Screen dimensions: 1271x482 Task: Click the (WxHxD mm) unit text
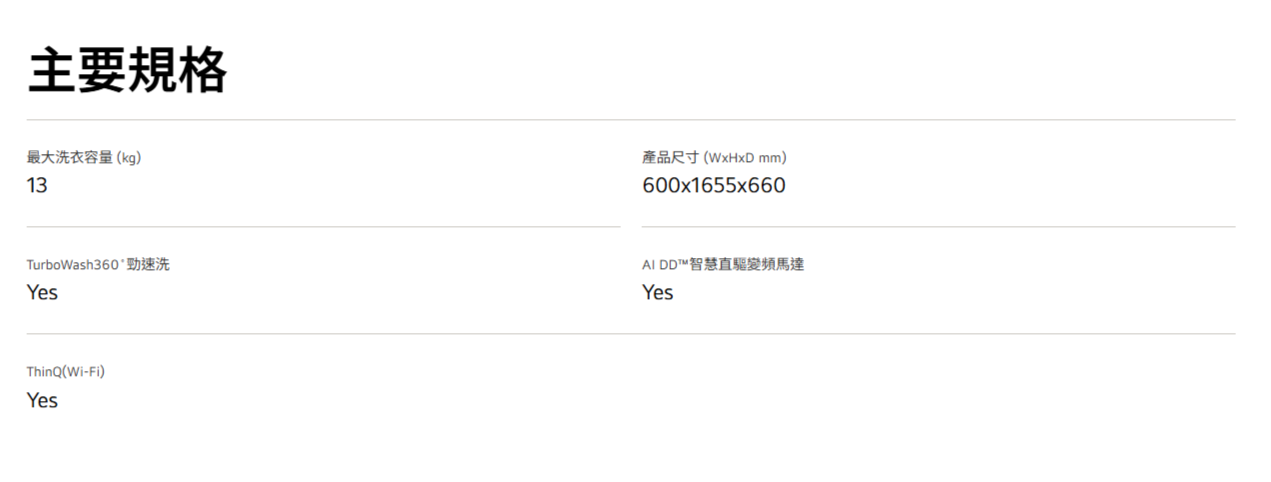(x=745, y=157)
